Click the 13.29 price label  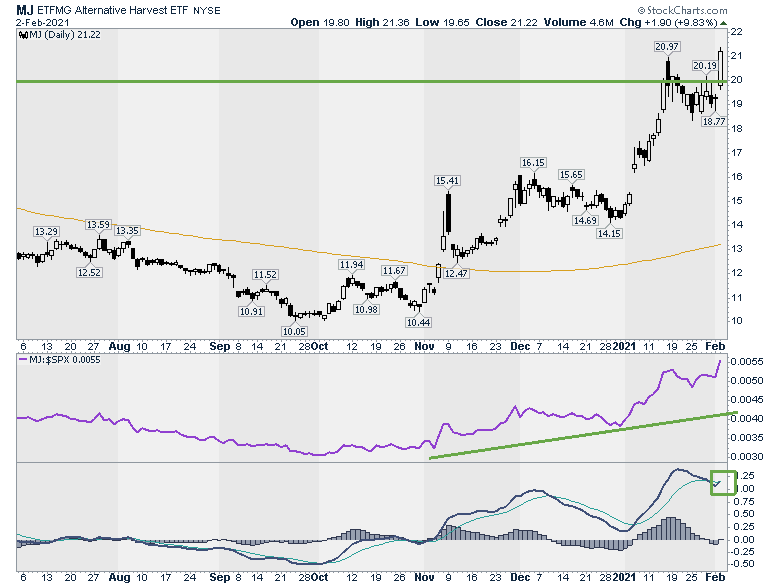click(x=46, y=232)
